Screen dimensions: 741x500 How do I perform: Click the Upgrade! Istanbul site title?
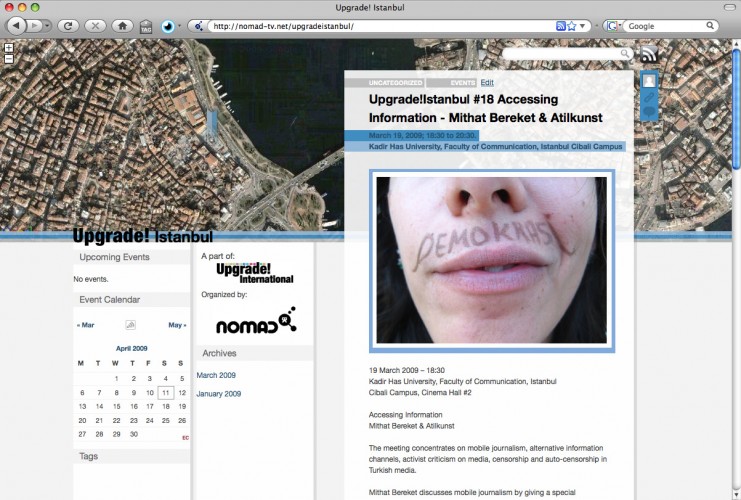point(143,236)
